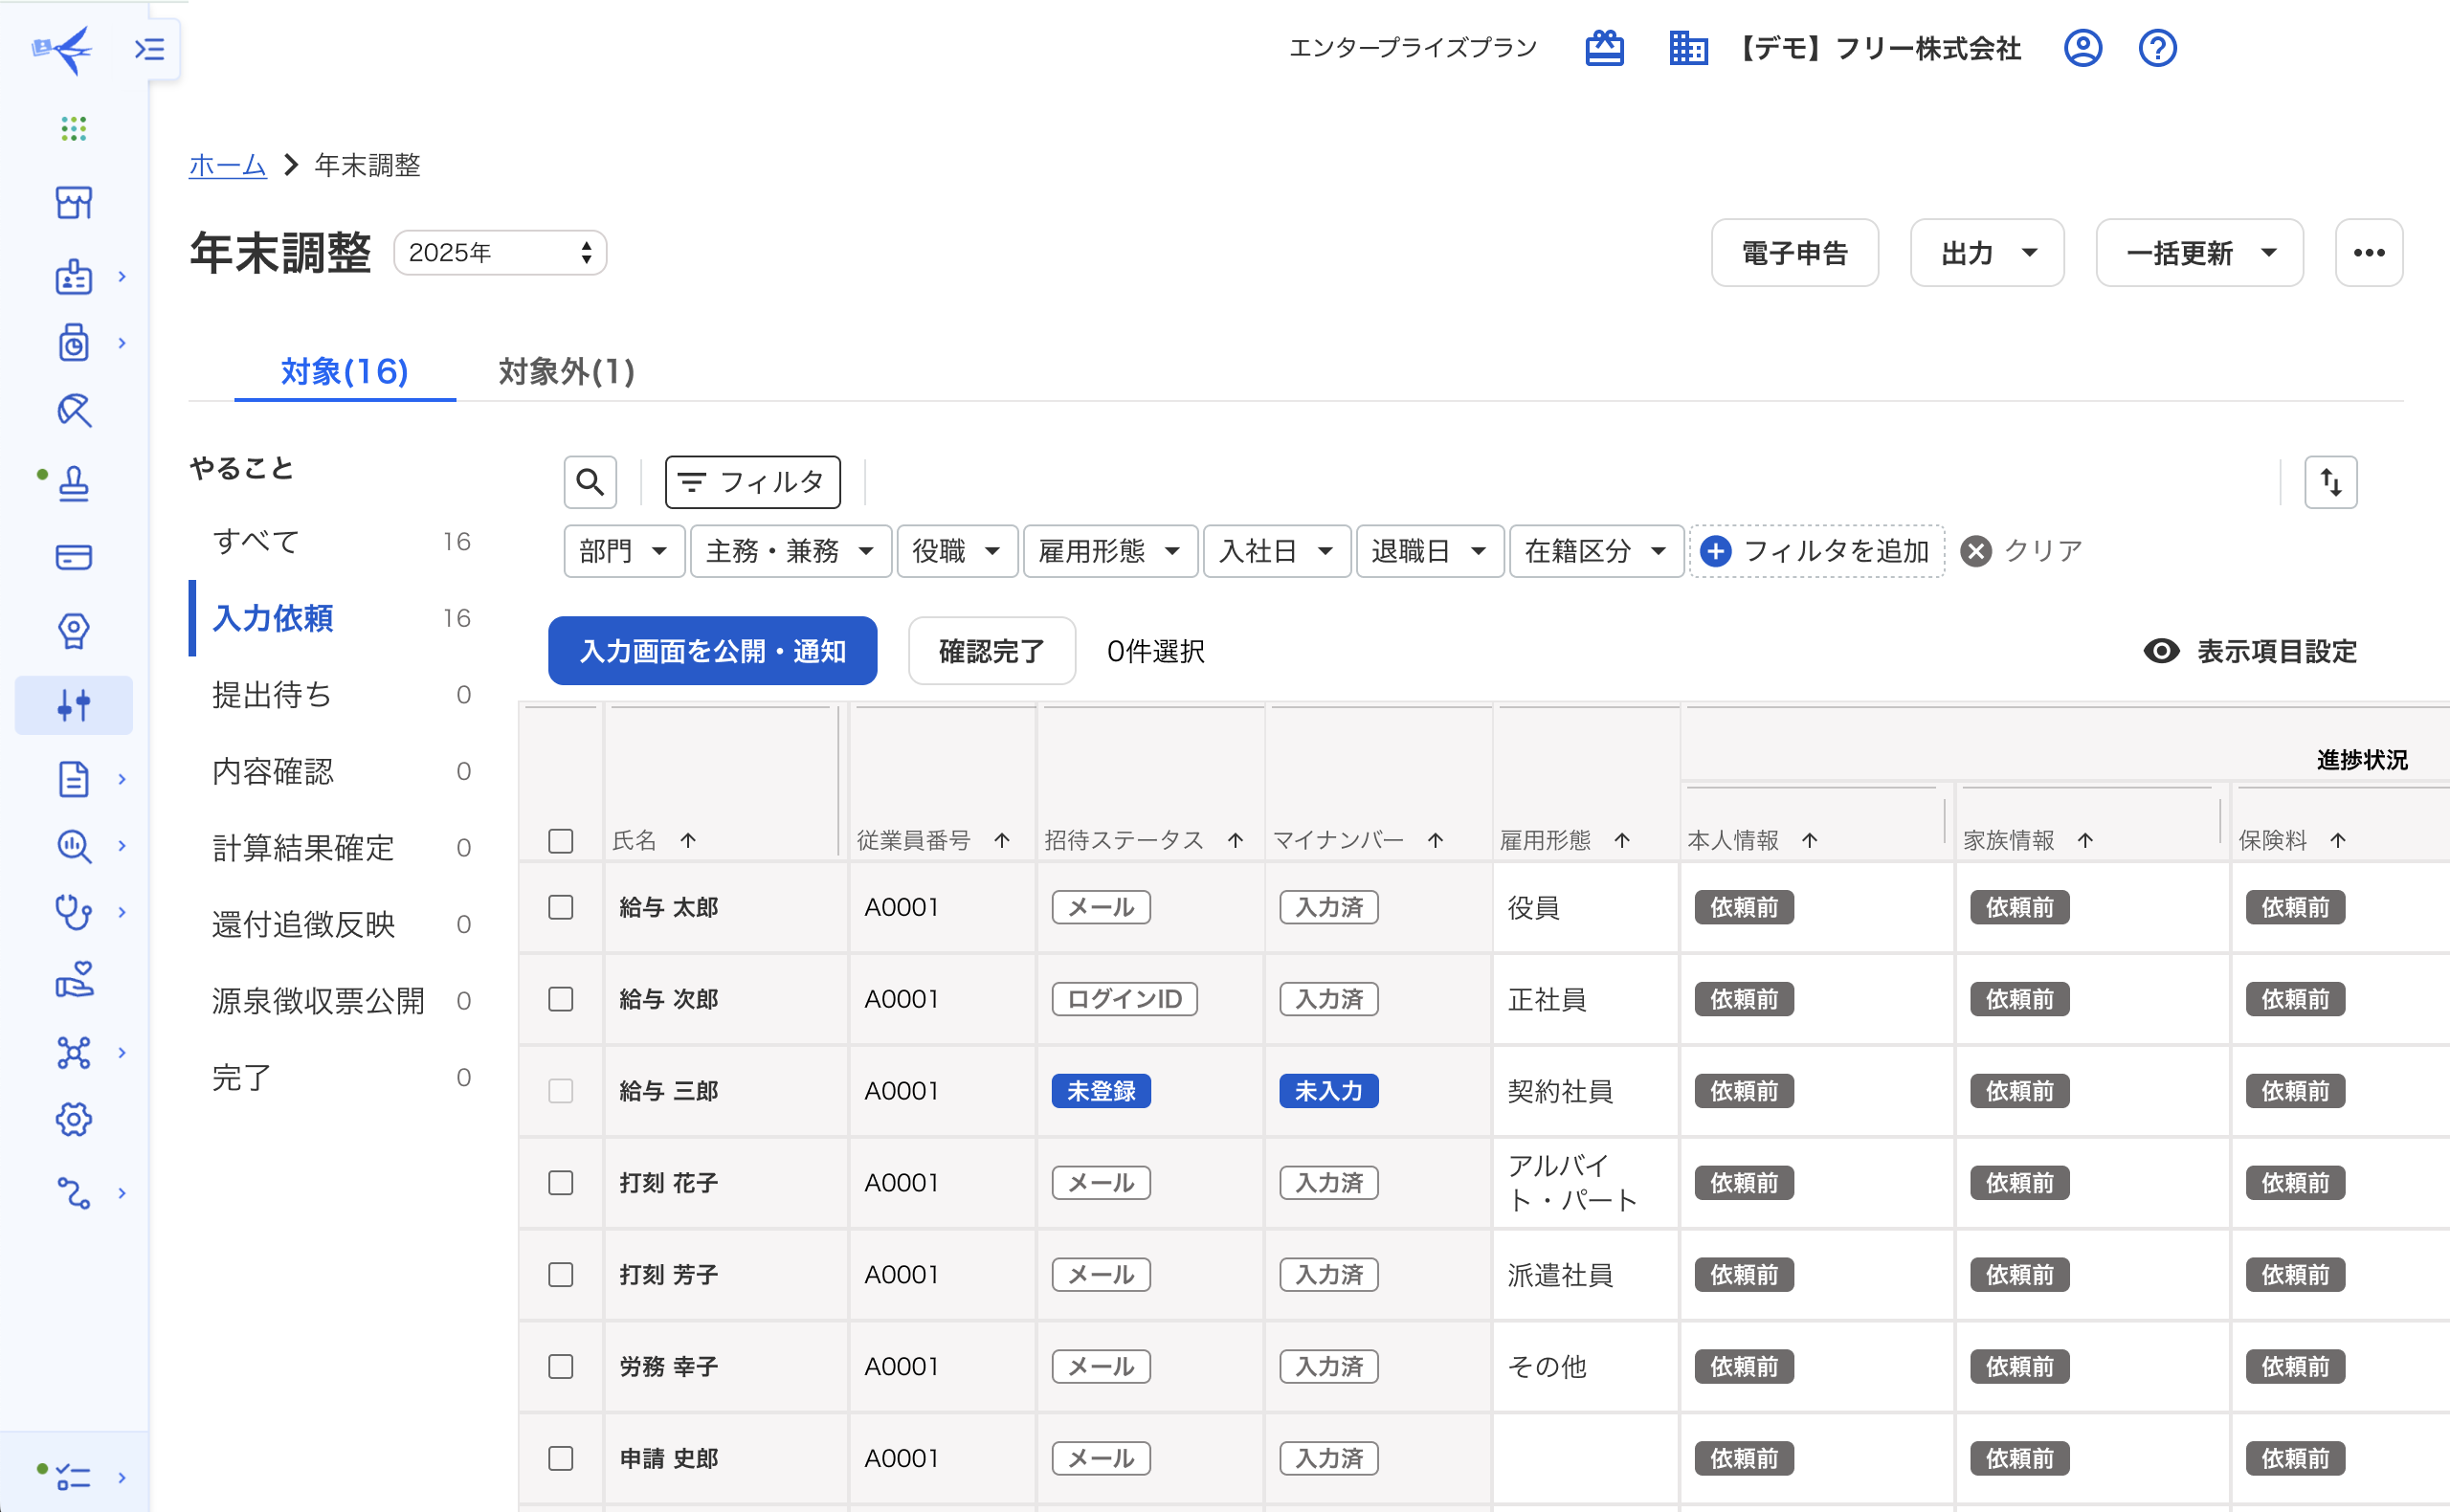Toggle the select-all header checkbox
The height and width of the screenshot is (1512, 2450).
(x=561, y=840)
